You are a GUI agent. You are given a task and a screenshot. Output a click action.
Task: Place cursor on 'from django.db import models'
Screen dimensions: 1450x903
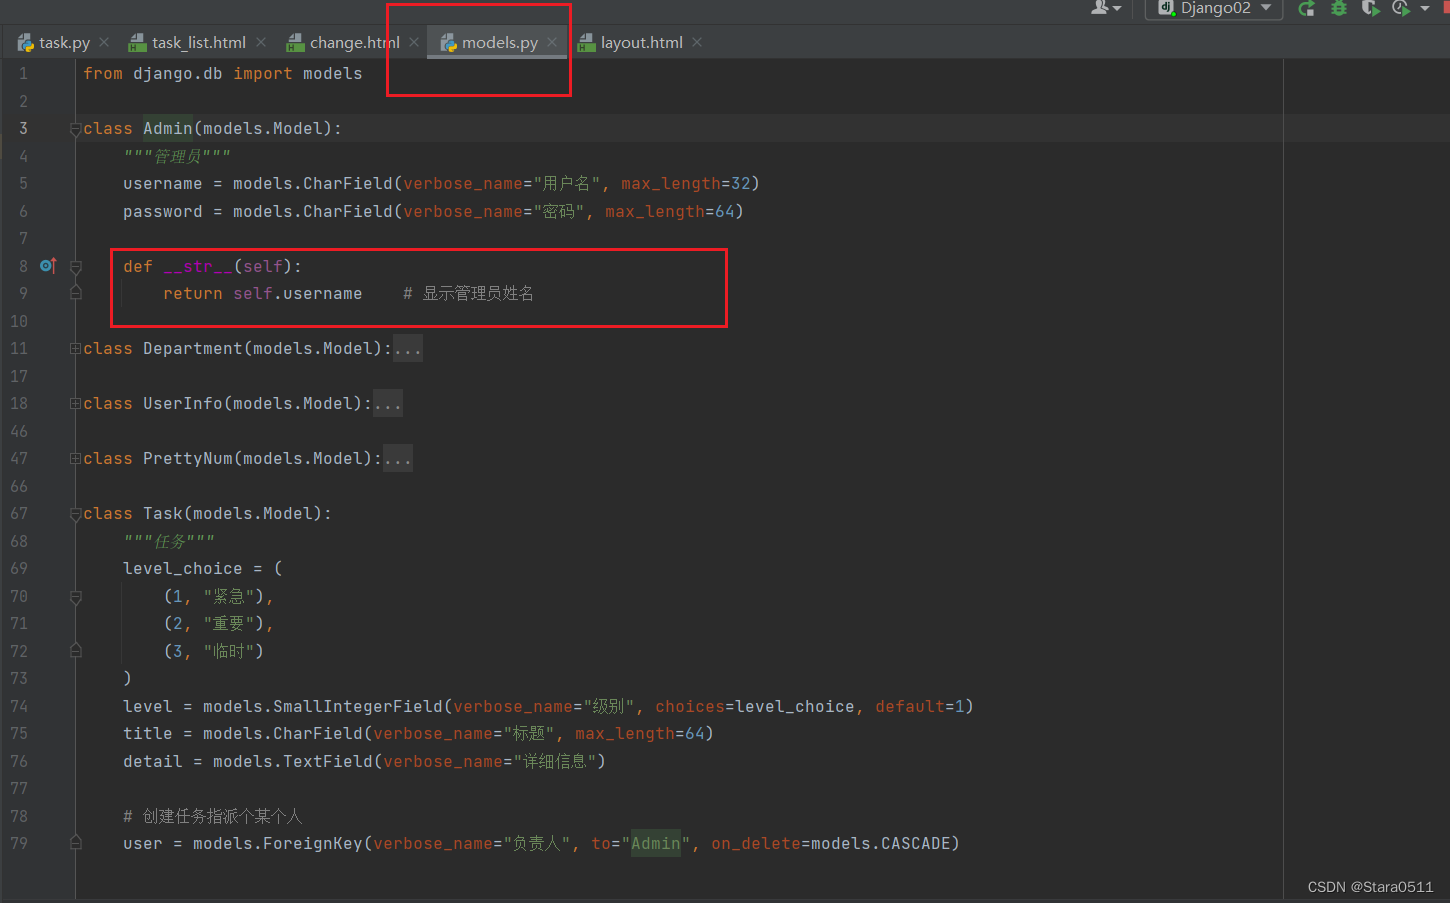(x=223, y=73)
